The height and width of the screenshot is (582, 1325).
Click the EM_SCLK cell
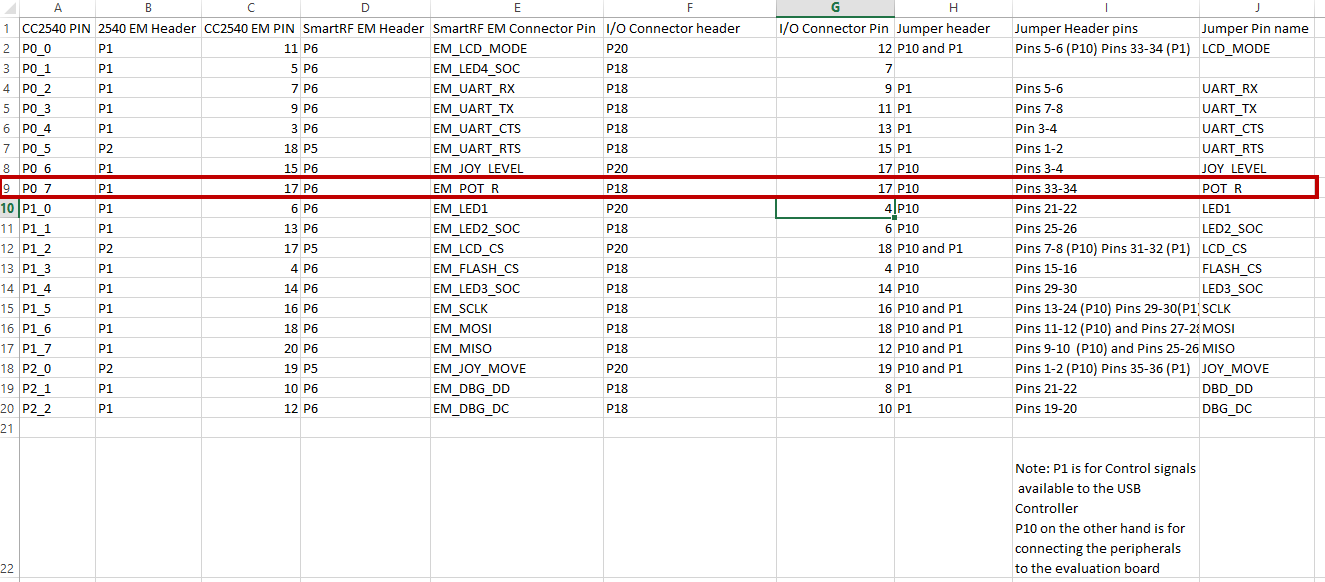(517, 308)
